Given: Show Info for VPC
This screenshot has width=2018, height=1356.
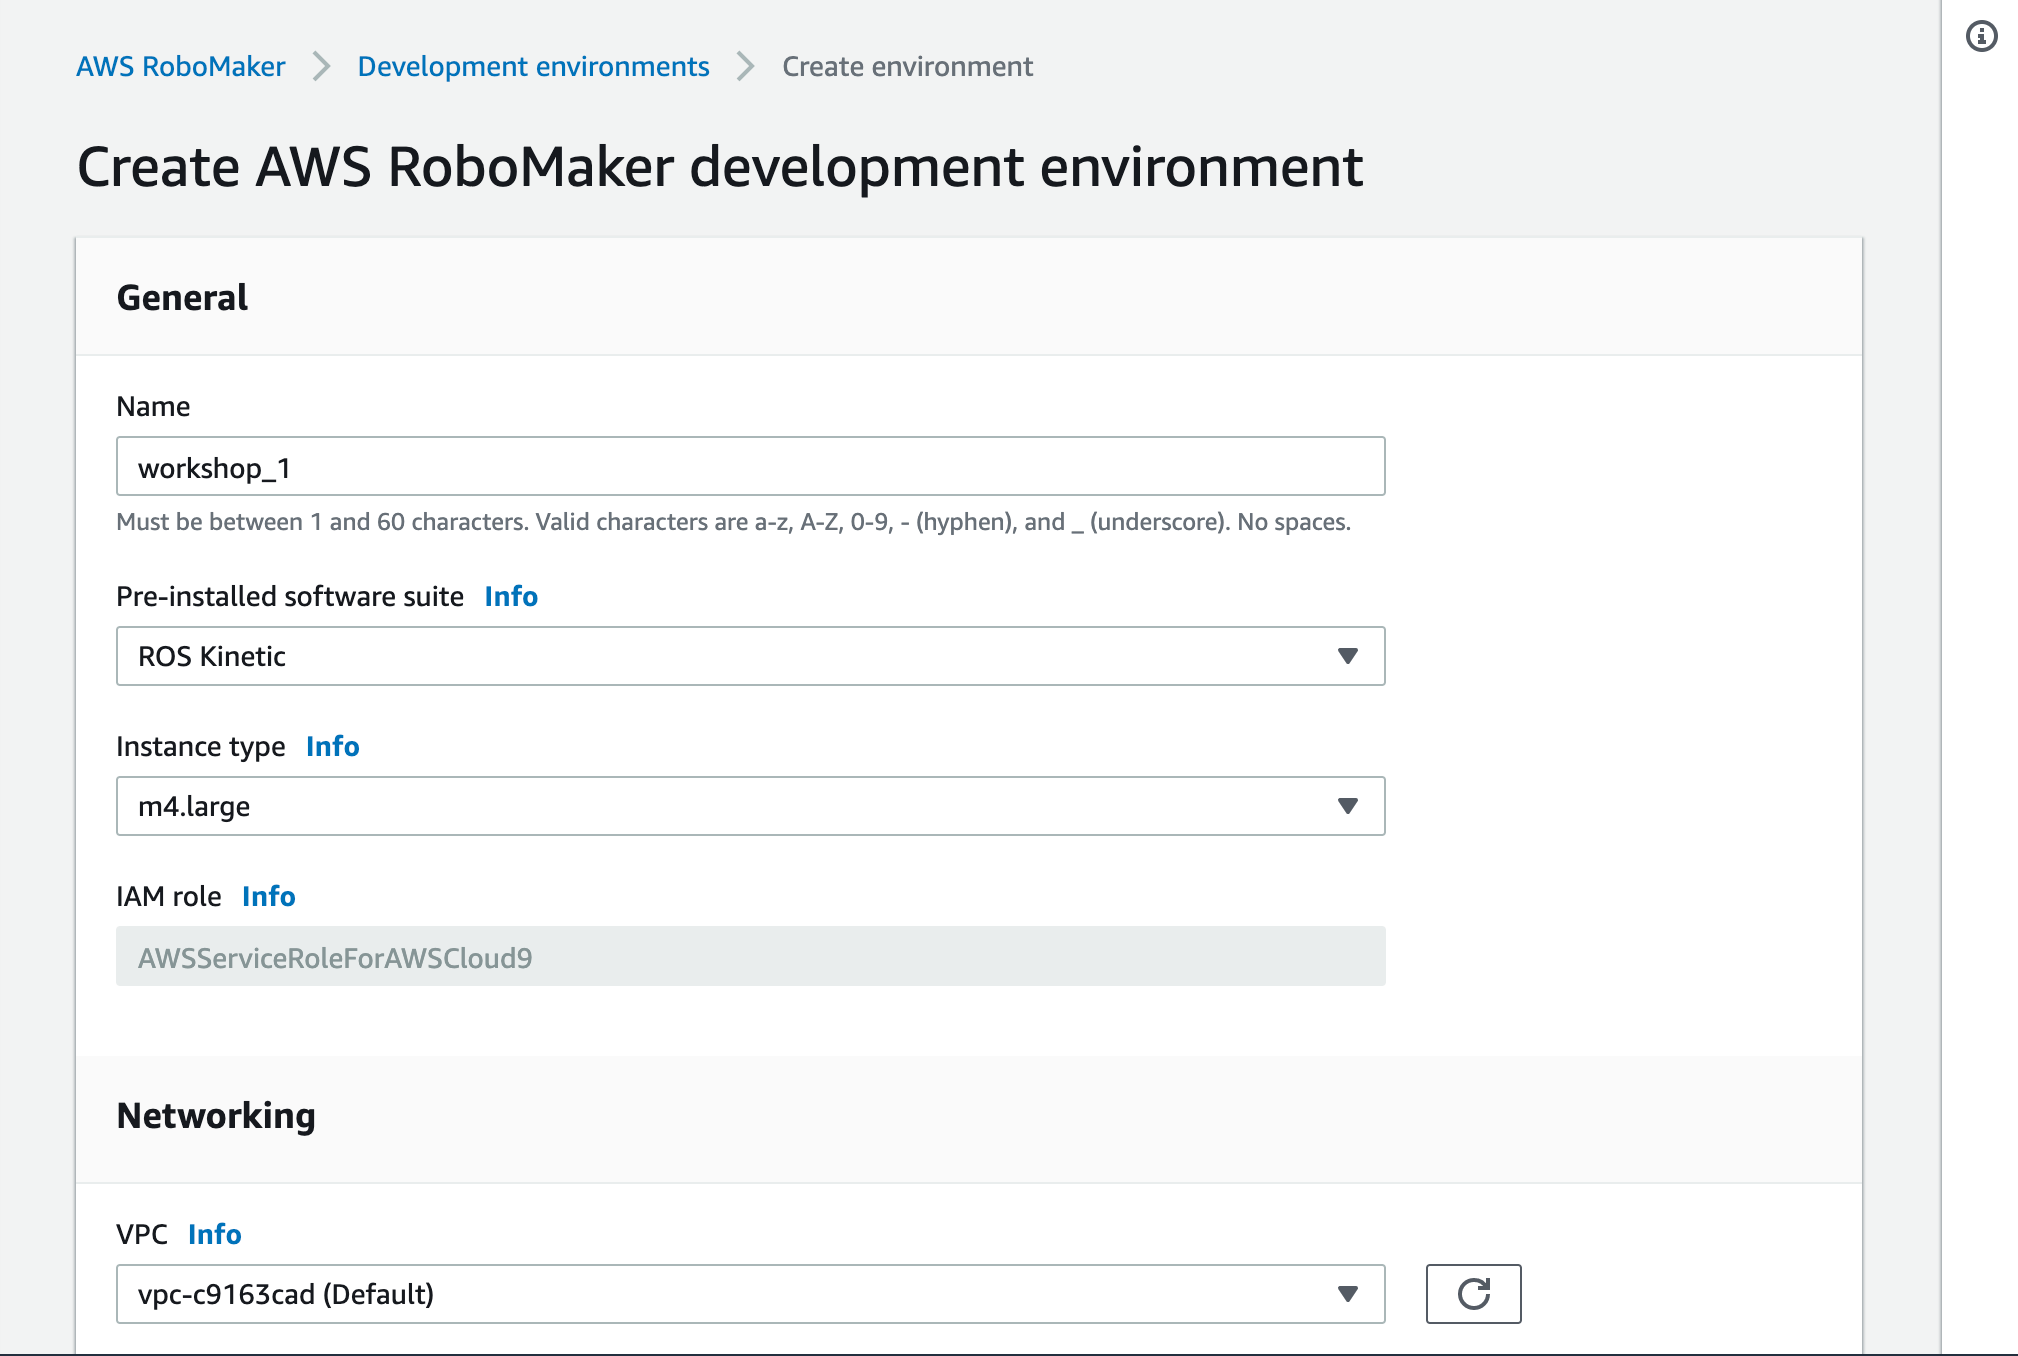Looking at the screenshot, I should point(215,1234).
